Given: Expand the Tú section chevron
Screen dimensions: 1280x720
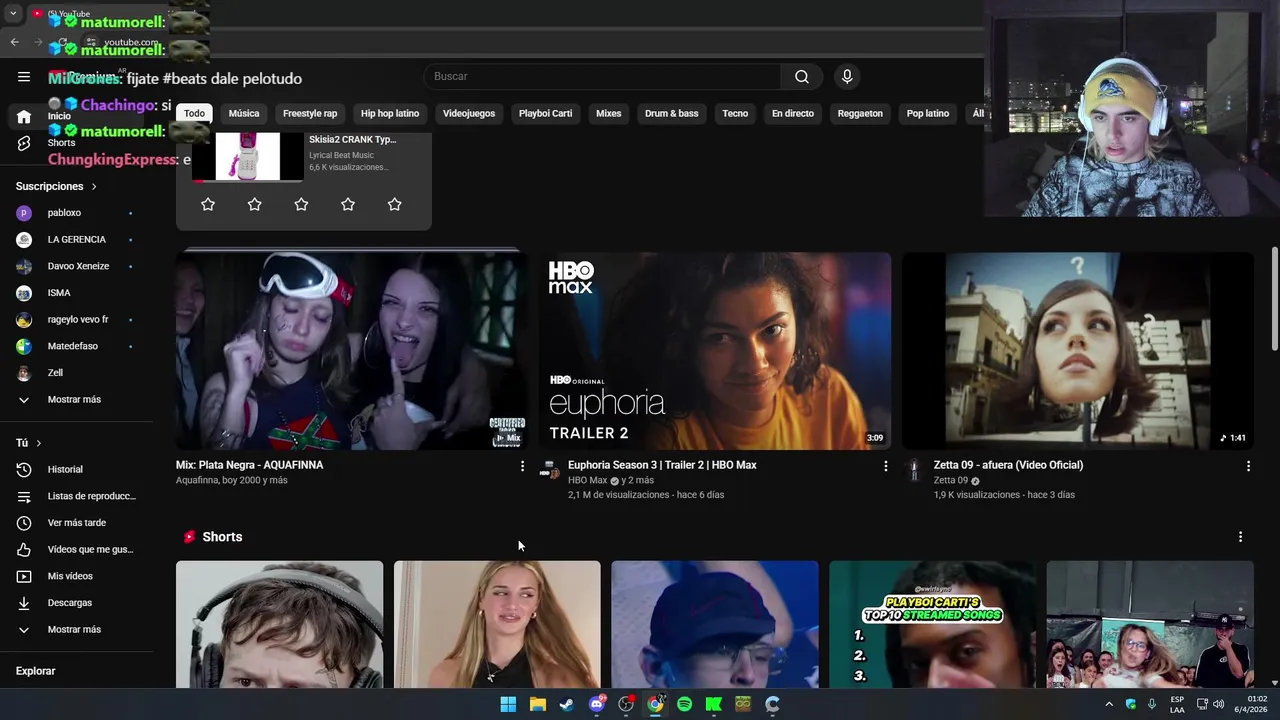Looking at the screenshot, I should point(39,443).
